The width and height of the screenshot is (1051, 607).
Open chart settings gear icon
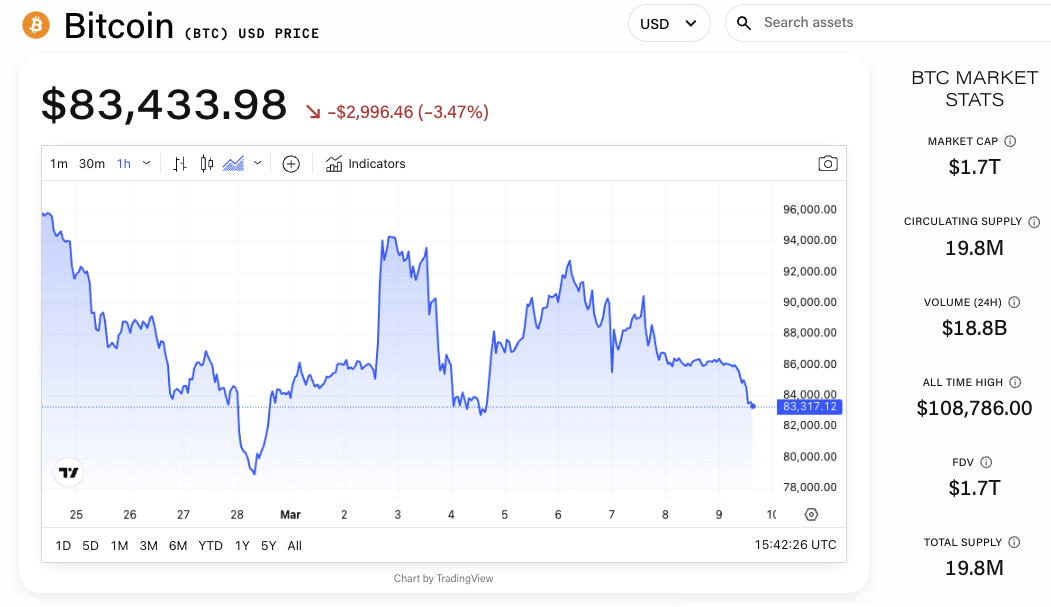click(x=811, y=515)
